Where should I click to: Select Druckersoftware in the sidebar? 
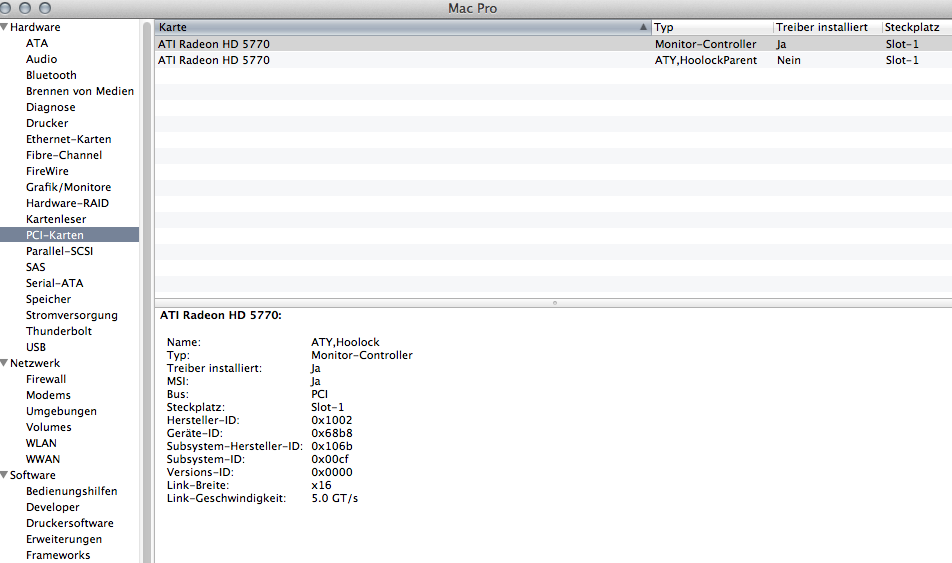tap(70, 523)
